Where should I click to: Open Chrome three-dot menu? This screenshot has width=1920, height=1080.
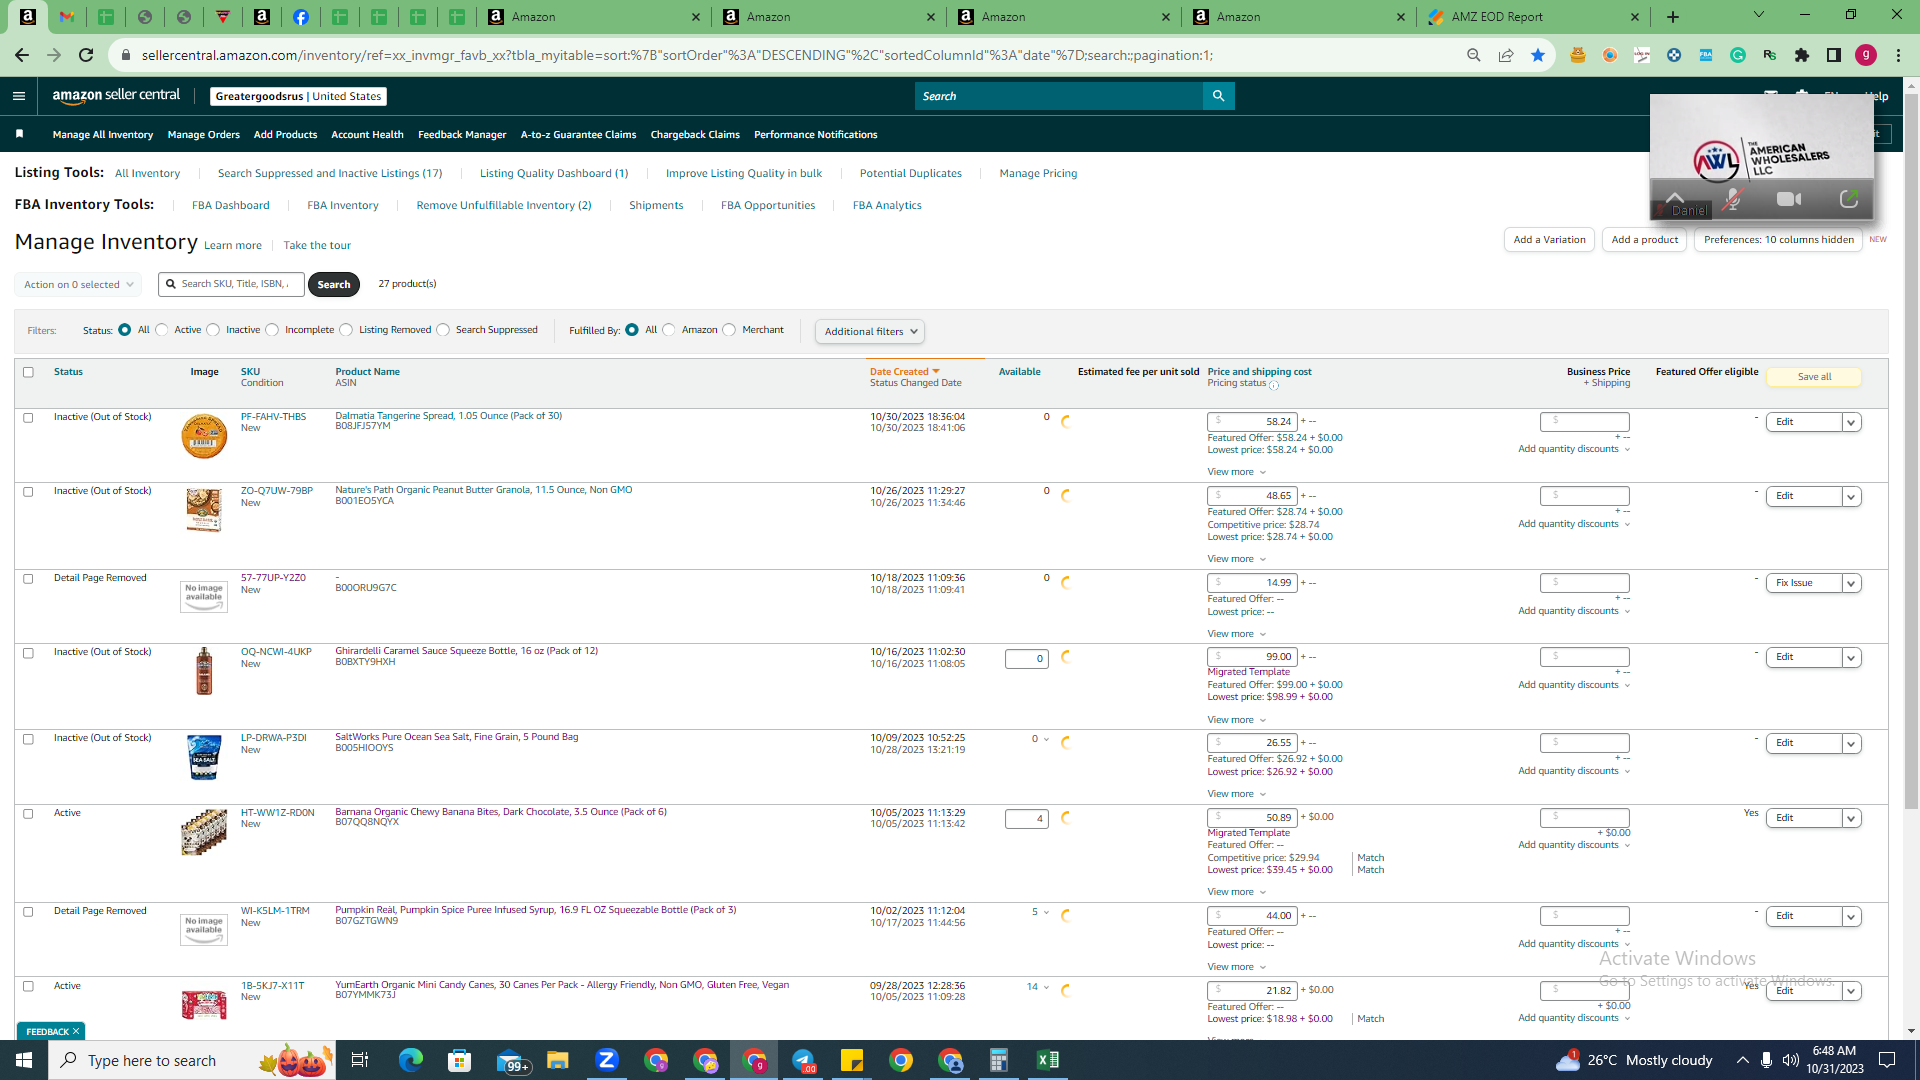click(1898, 55)
